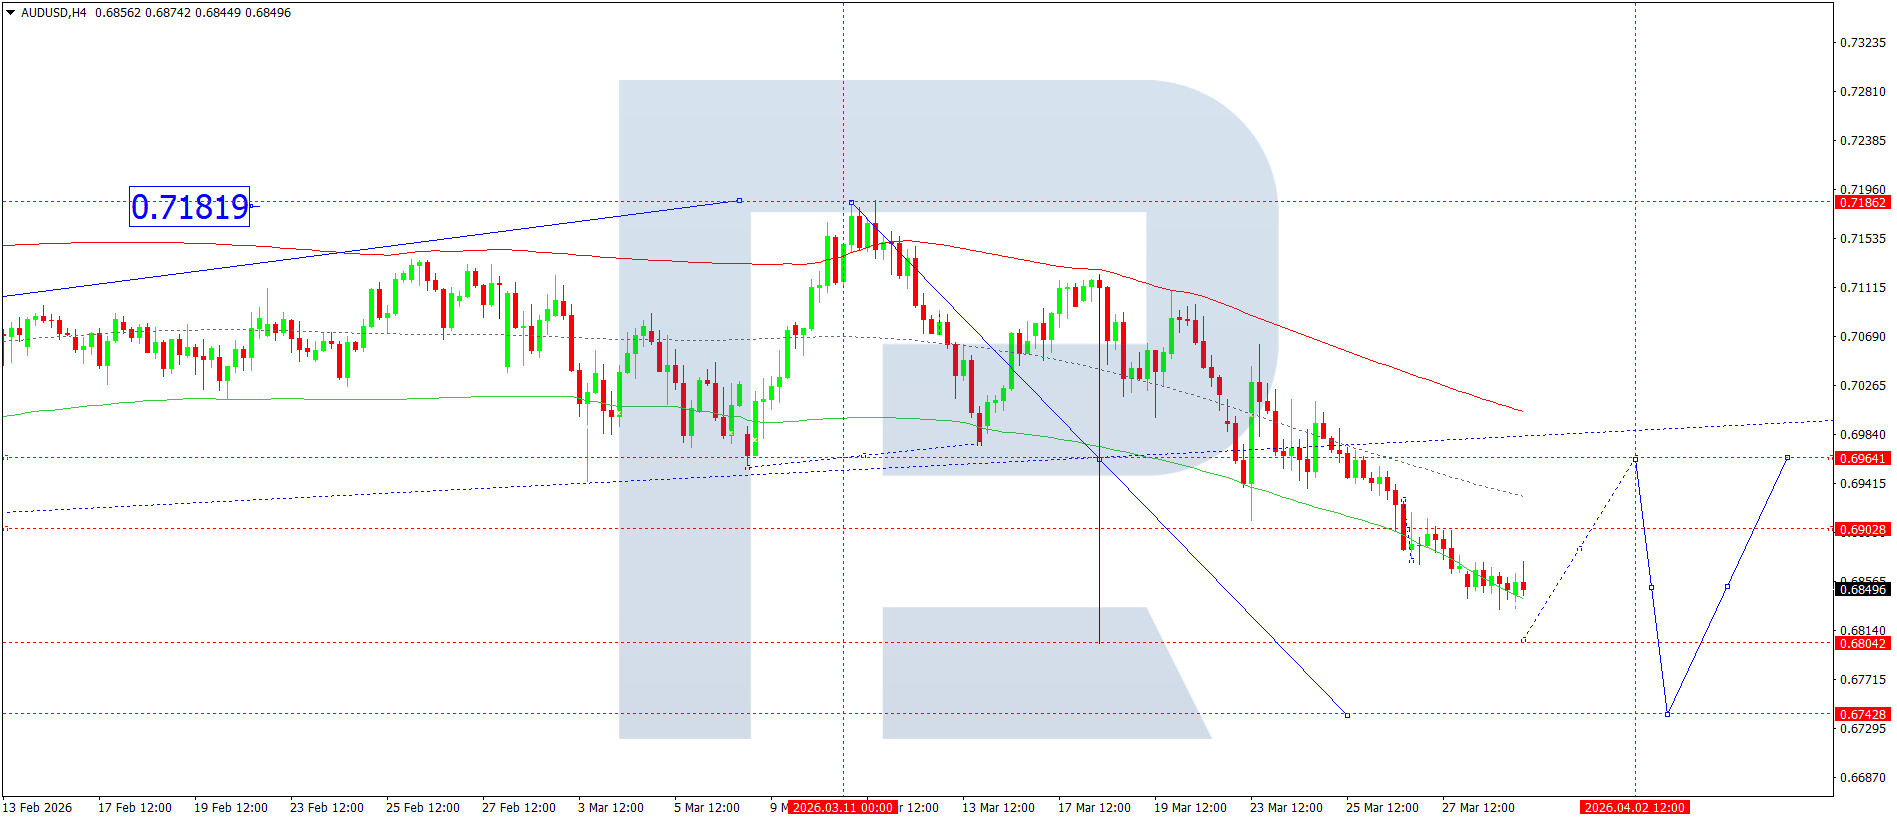This screenshot has height=820, width=1897.
Task: Click the red 2026.03.11 00:00 date marker
Action: (x=842, y=808)
